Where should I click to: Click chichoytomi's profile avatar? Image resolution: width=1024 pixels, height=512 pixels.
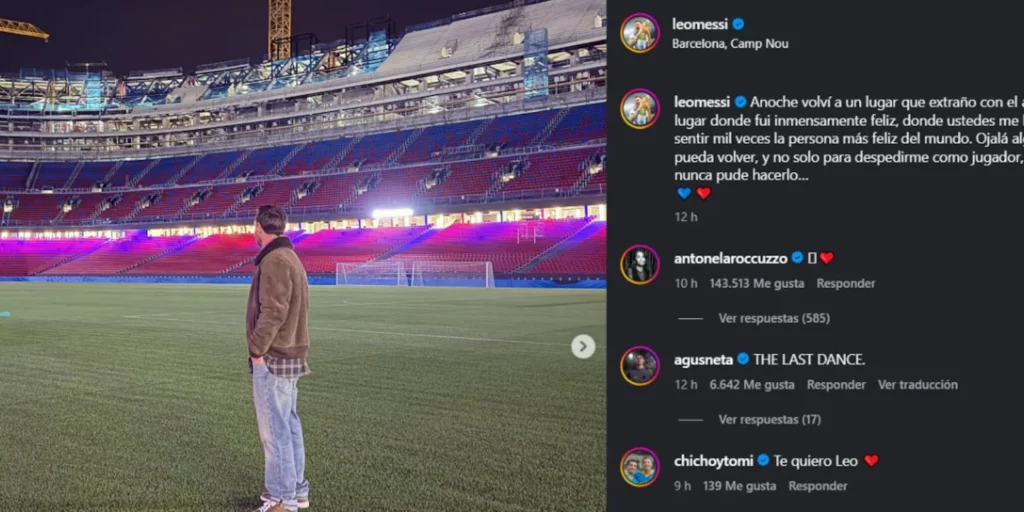tap(639, 467)
